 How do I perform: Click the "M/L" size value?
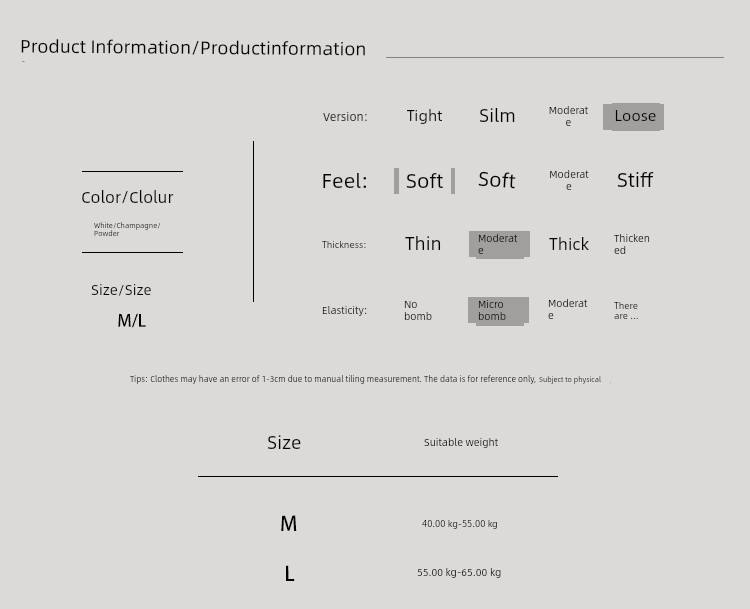(x=131, y=321)
